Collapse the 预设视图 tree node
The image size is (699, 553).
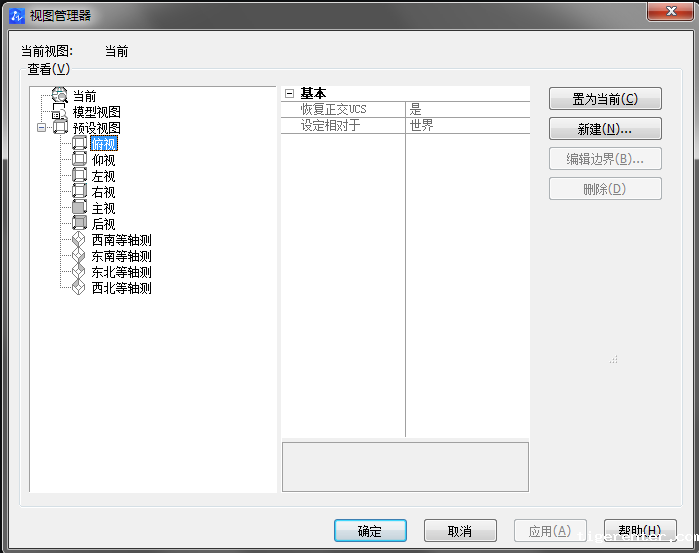click(42, 128)
